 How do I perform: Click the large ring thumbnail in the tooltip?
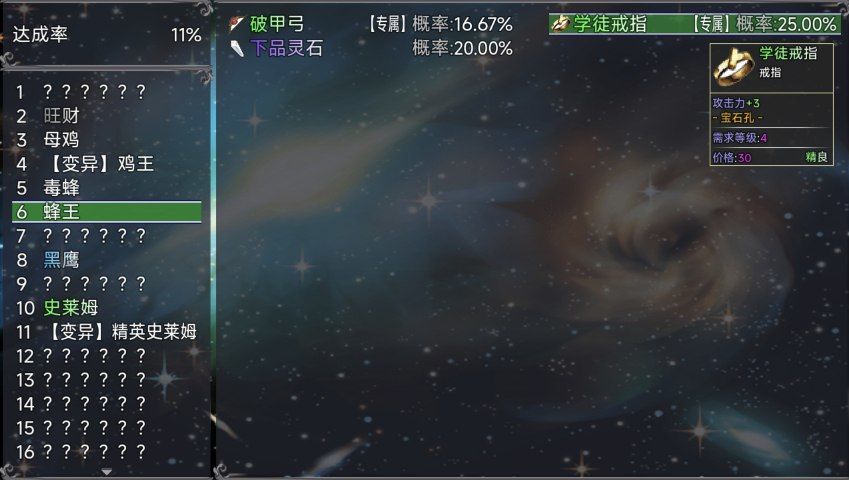[734, 68]
